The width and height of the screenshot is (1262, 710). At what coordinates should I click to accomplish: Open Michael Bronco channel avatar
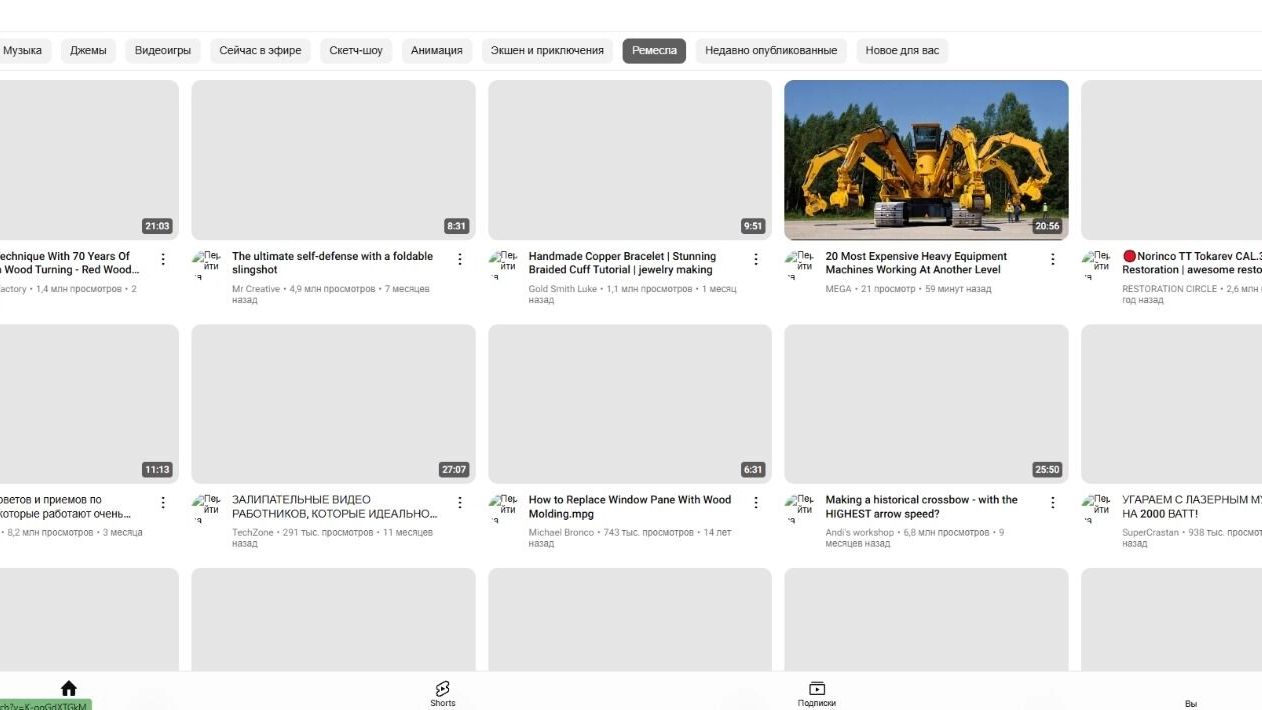[503, 508]
